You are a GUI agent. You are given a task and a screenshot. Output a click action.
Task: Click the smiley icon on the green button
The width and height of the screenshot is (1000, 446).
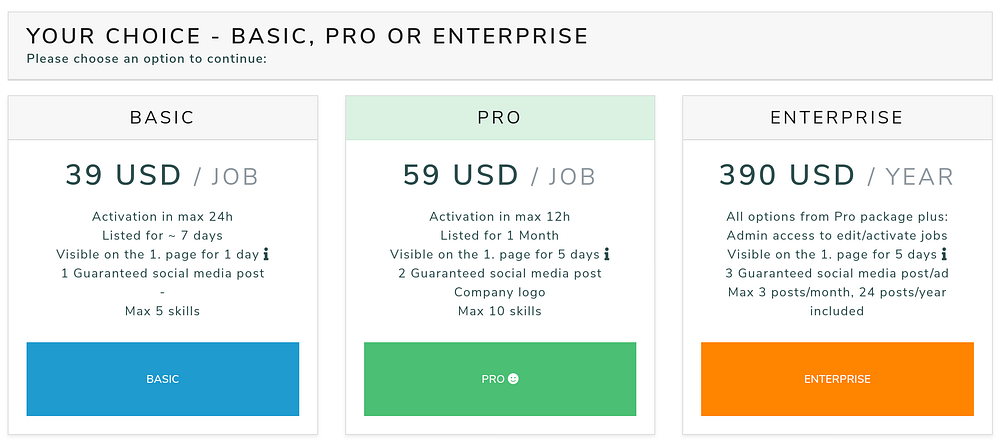pyautogui.click(x=514, y=380)
